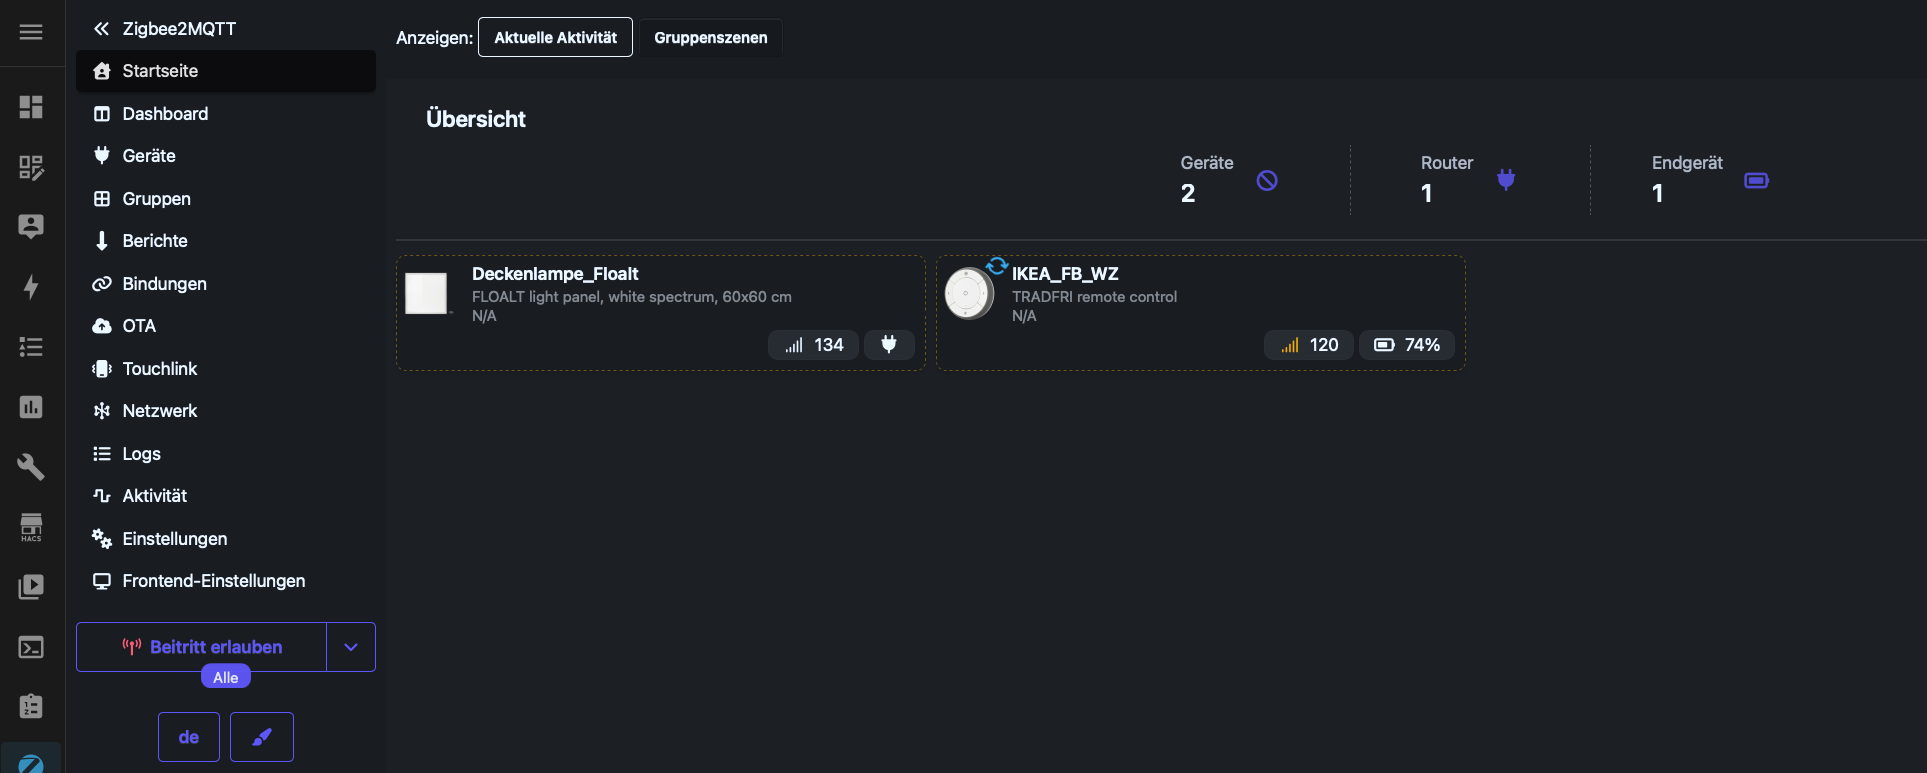Switch to the Aktuelle Aktivität tab

pos(555,37)
